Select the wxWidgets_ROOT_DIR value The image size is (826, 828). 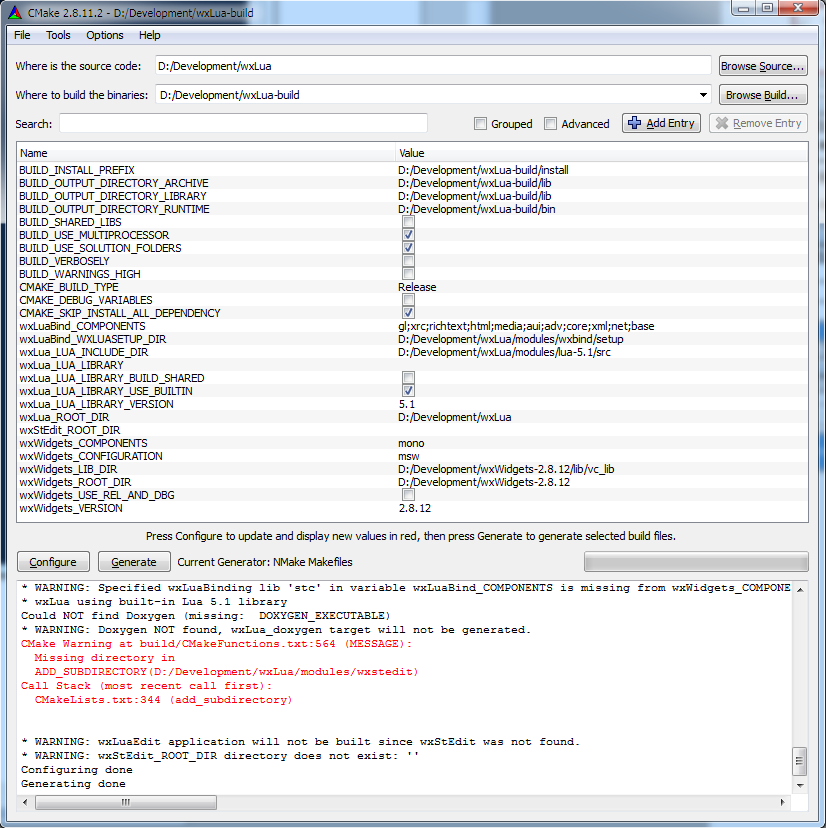[x=484, y=482]
